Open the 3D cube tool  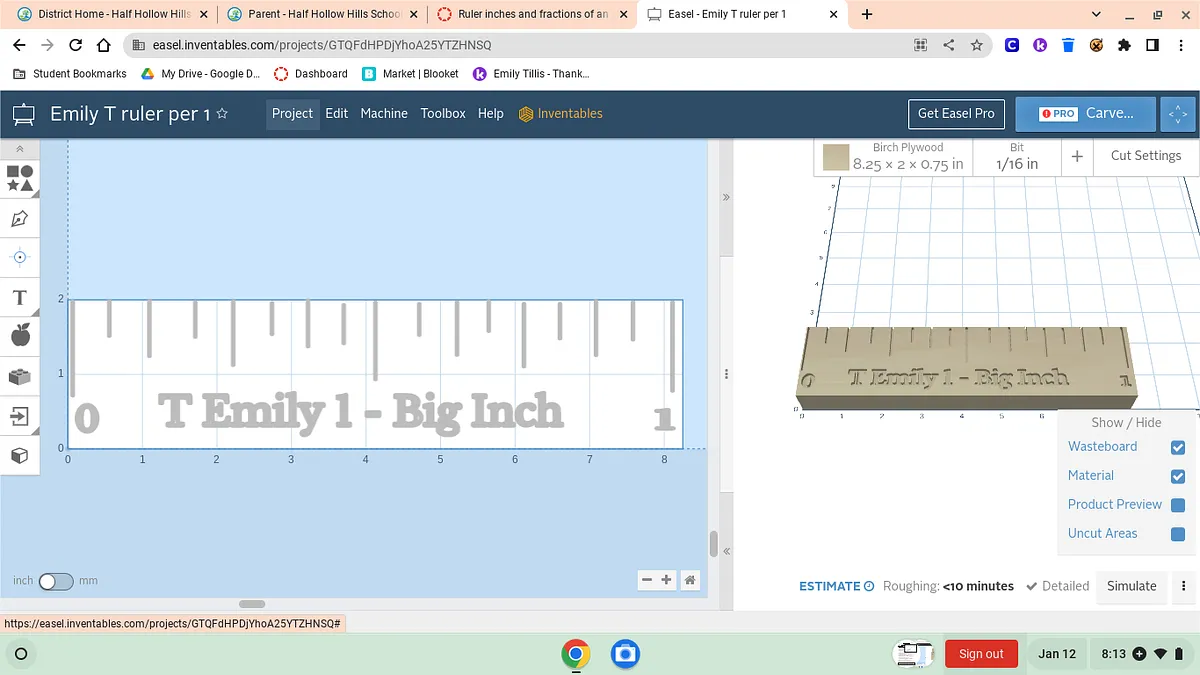pyautogui.click(x=19, y=455)
